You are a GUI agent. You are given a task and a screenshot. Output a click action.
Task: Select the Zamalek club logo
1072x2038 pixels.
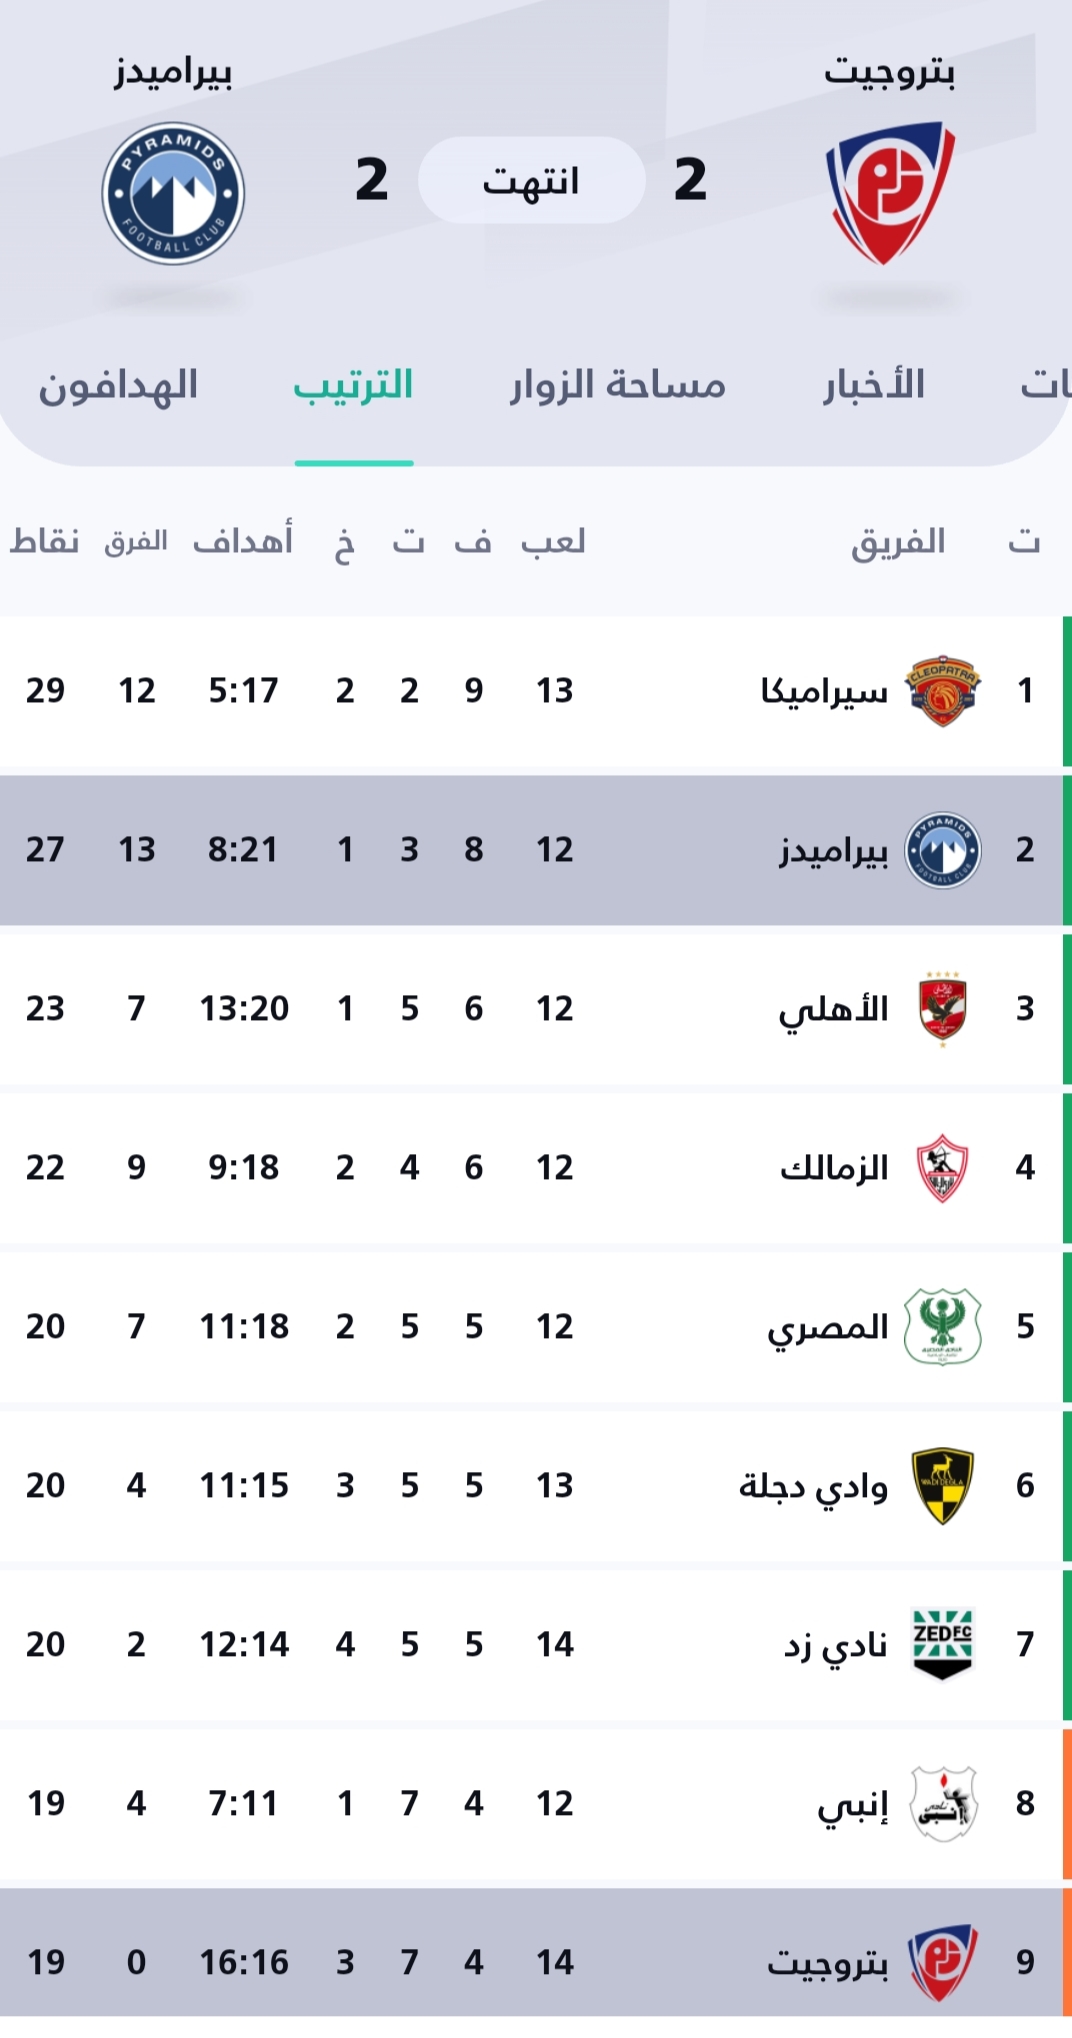[942, 1168]
